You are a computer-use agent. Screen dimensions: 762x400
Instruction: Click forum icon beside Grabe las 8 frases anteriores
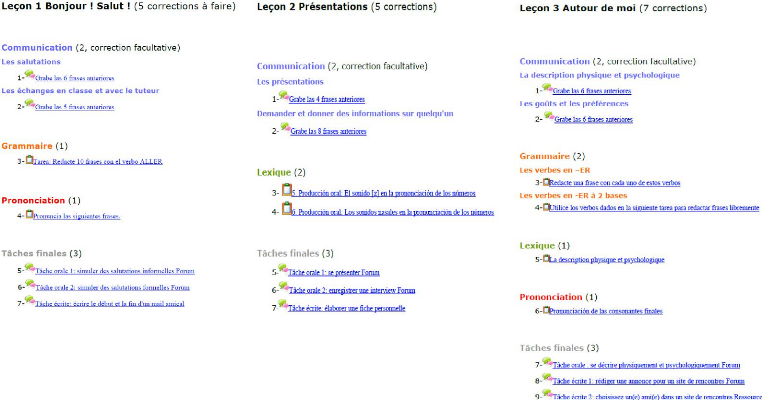[285, 128]
